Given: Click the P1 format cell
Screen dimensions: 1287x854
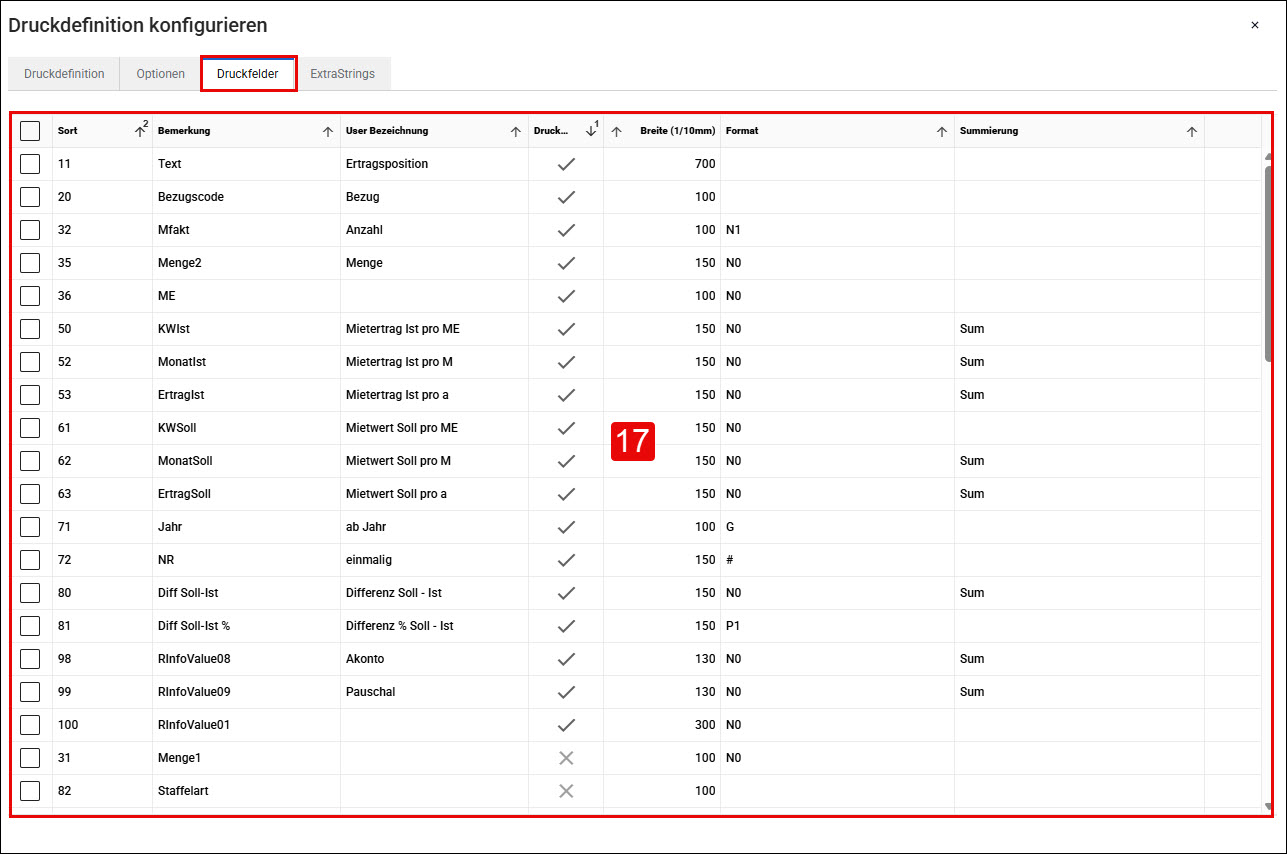Looking at the screenshot, I should (837, 626).
